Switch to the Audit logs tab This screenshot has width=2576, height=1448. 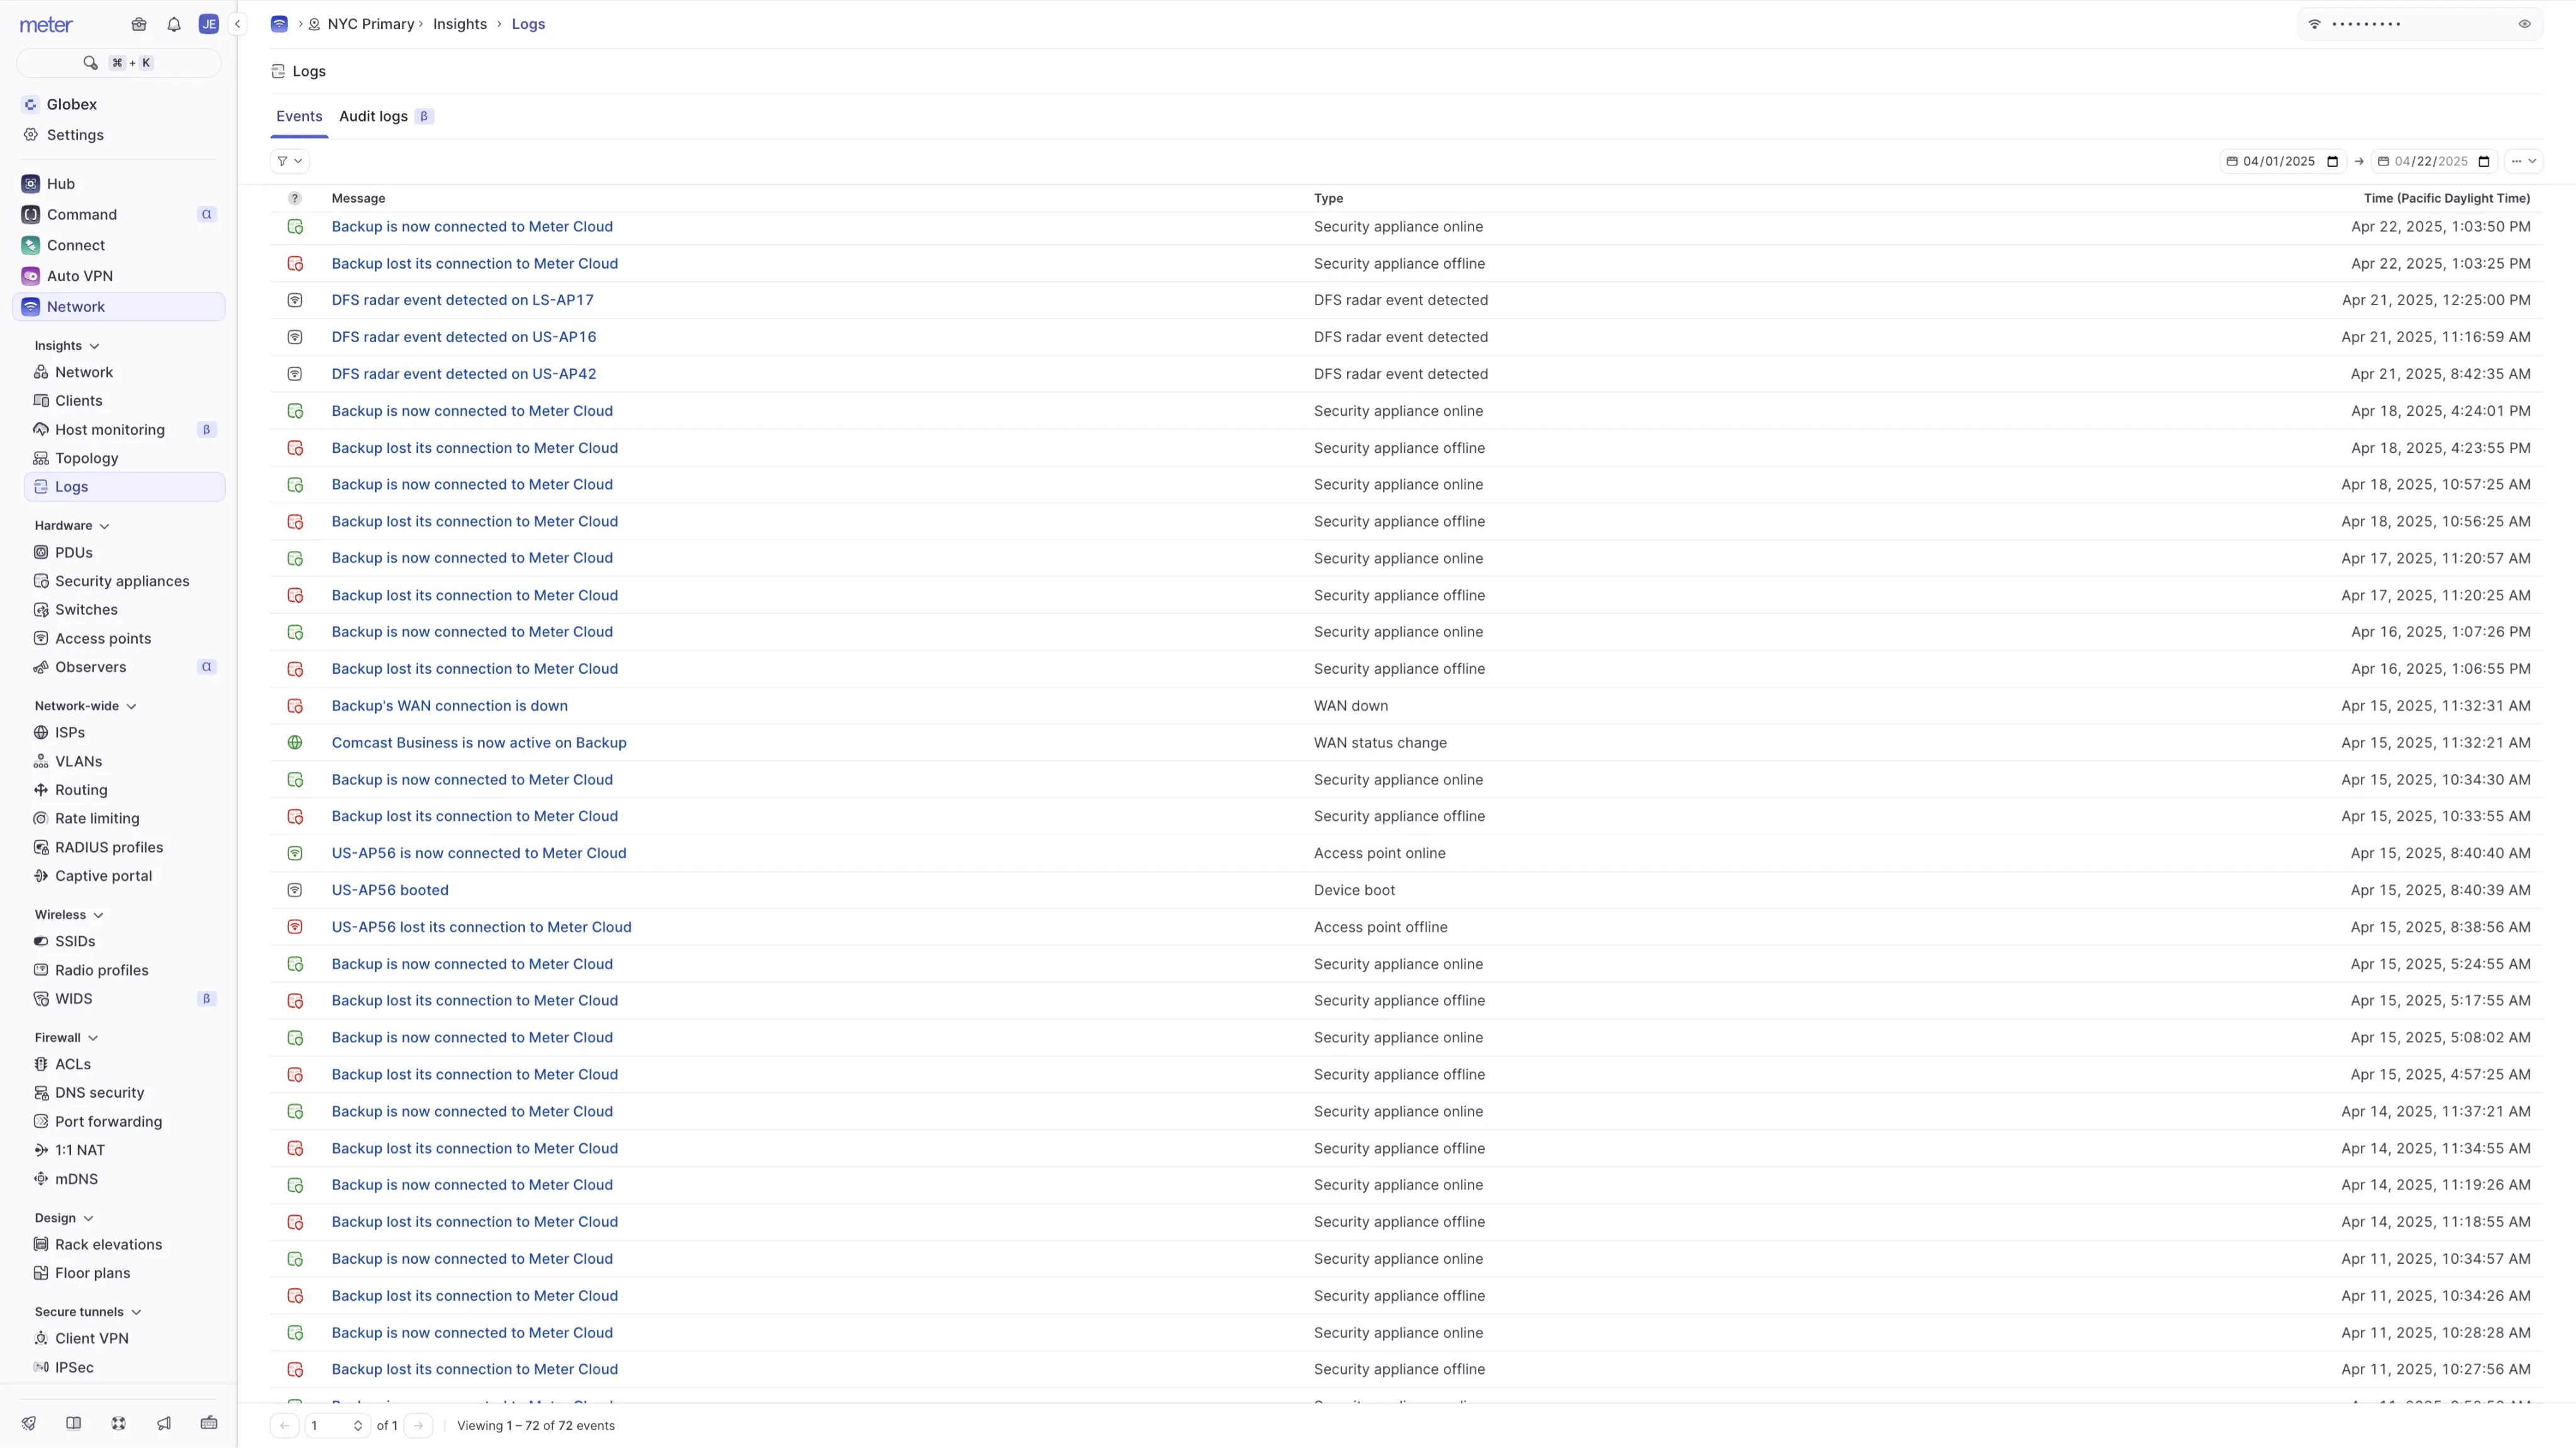(x=373, y=116)
